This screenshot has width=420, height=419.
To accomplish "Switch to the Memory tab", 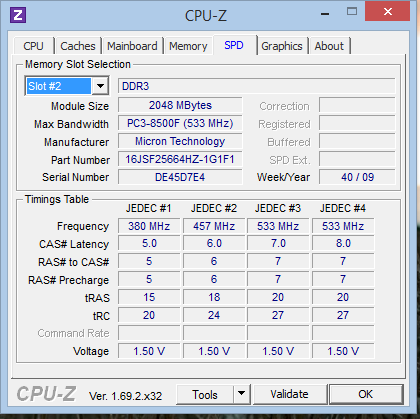I will tap(188, 46).
